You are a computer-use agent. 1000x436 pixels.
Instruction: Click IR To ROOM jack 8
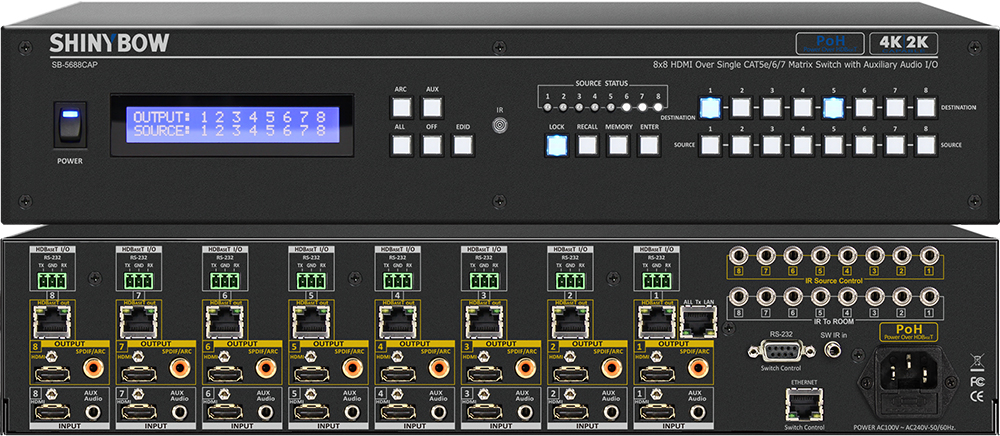[739, 297]
